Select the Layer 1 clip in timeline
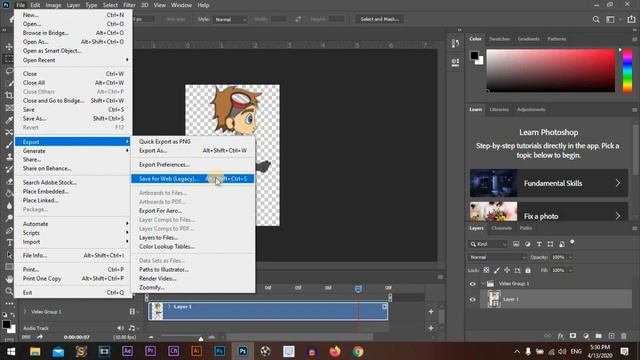 (268, 311)
